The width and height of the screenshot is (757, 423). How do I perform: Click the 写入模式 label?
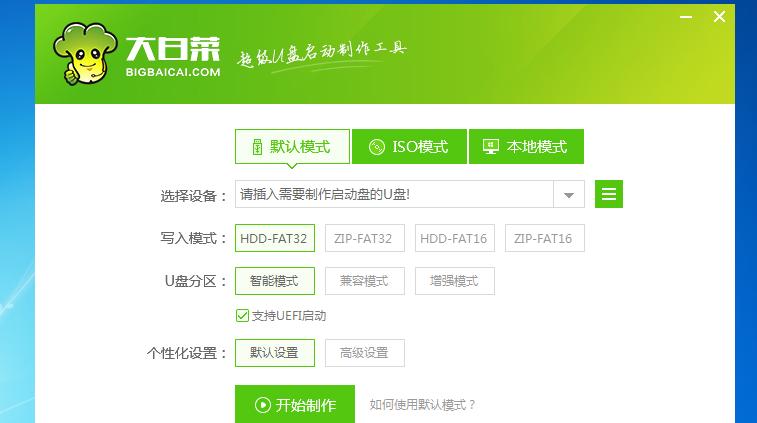click(193, 239)
